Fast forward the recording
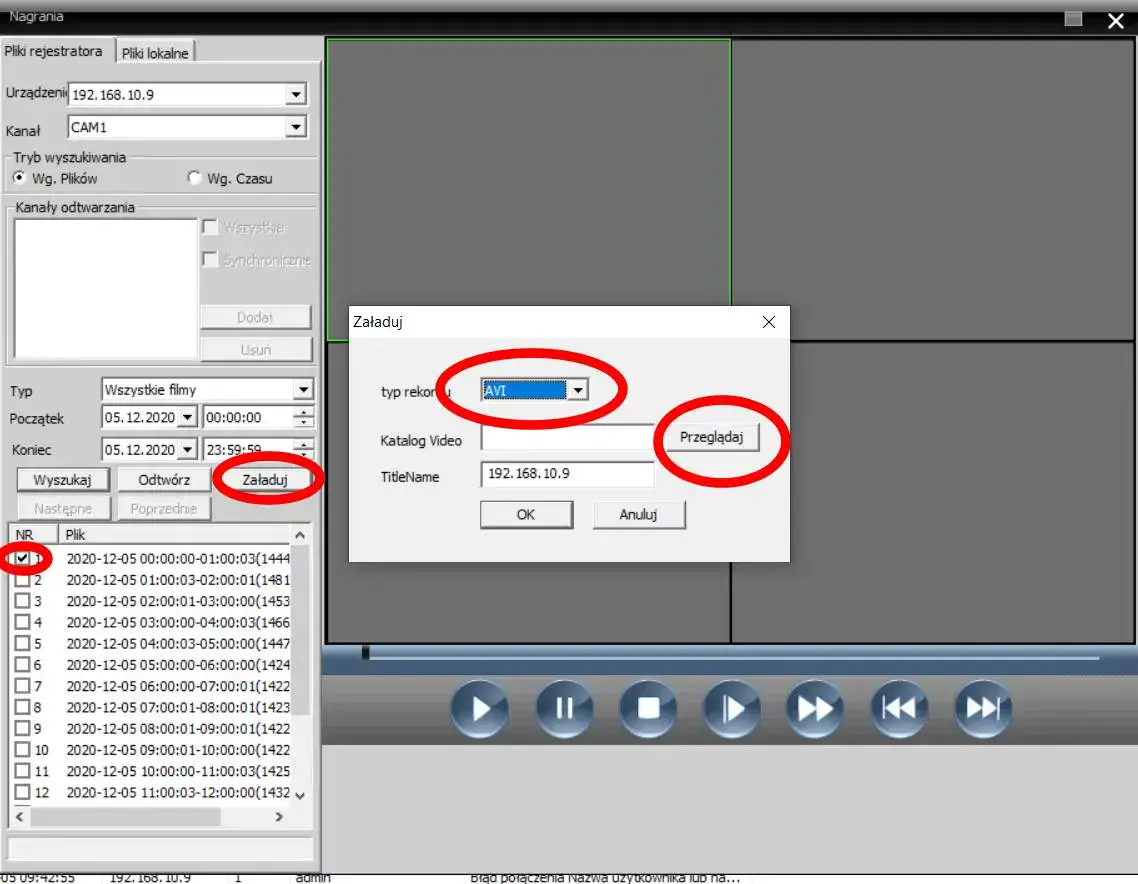 point(815,708)
